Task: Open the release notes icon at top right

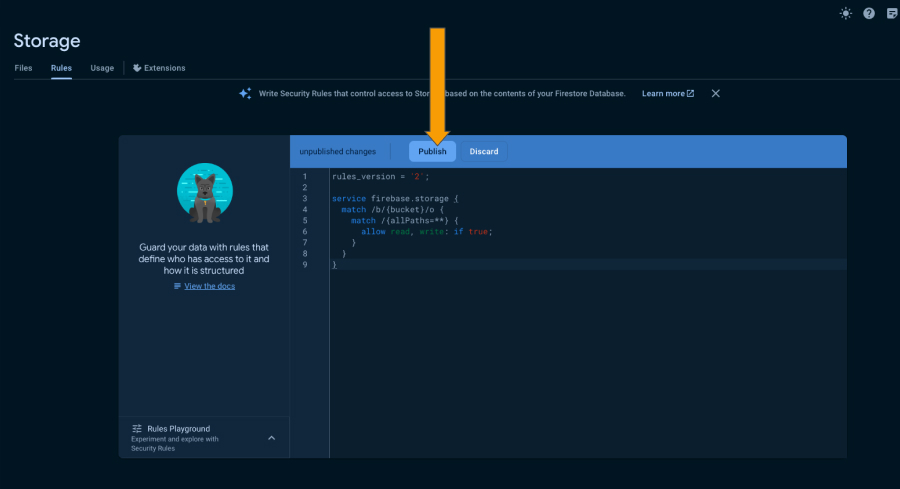Action: point(892,13)
